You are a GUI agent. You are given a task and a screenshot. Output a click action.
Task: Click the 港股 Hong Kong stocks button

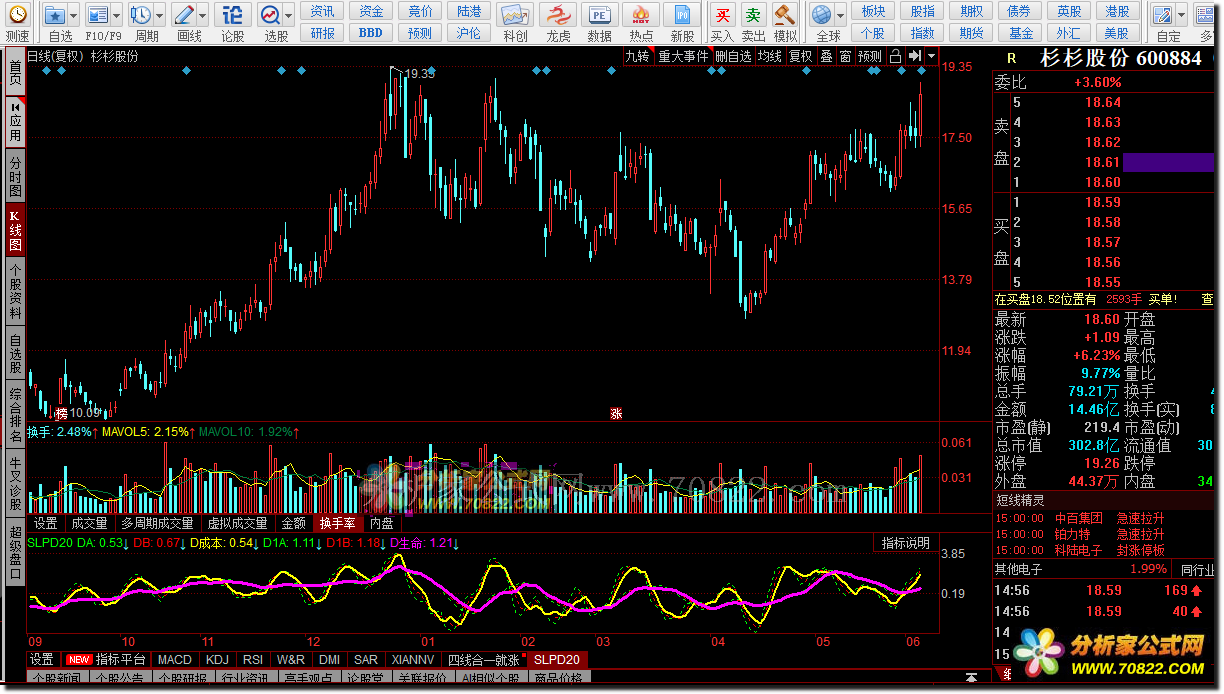pos(1117,11)
